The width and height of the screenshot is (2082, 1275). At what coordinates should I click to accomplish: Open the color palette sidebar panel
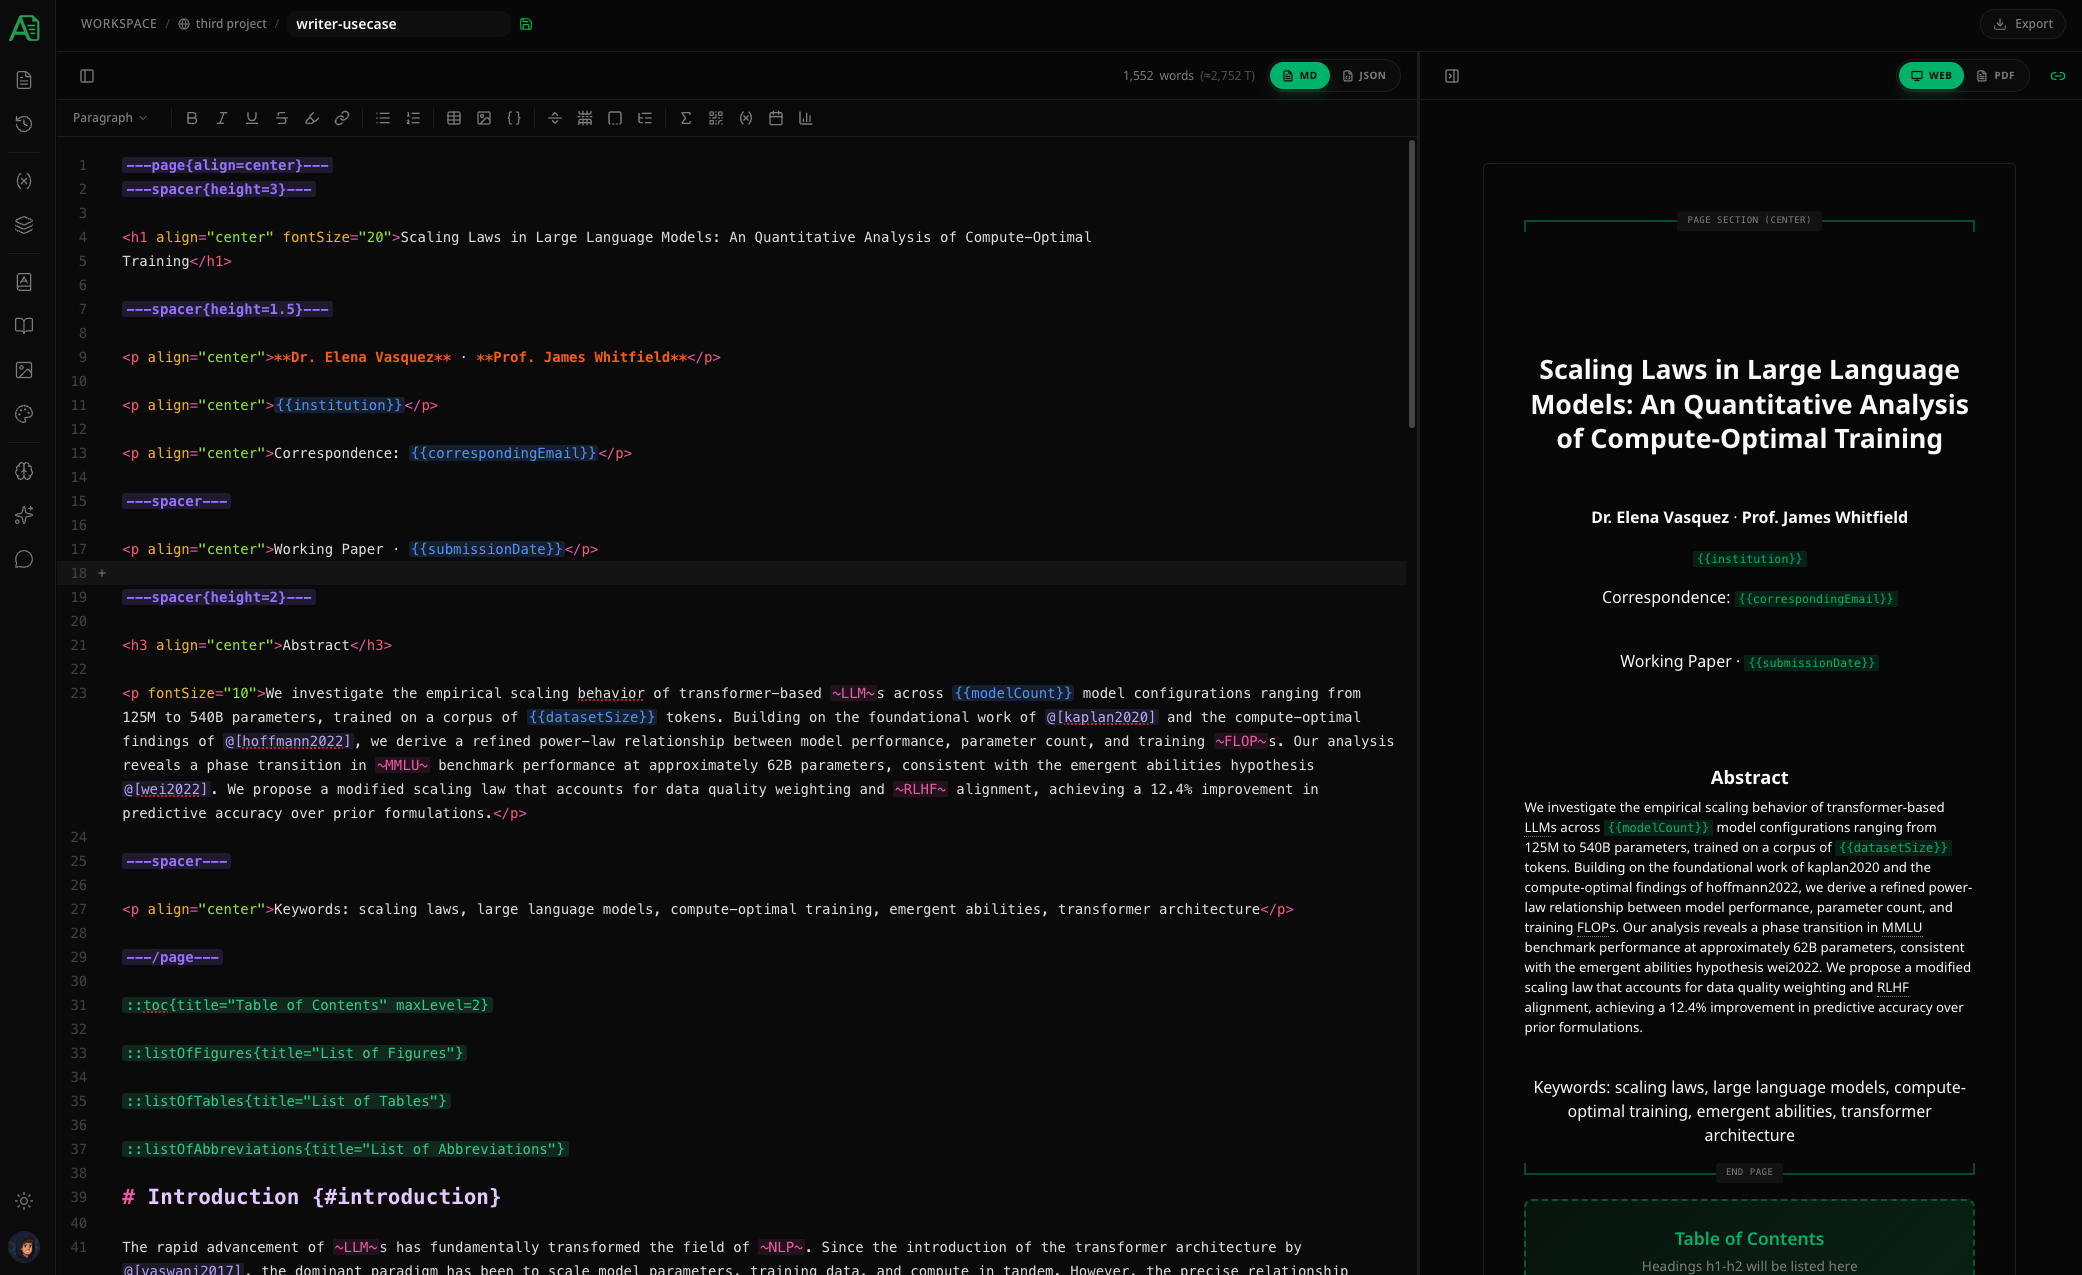coord(24,413)
